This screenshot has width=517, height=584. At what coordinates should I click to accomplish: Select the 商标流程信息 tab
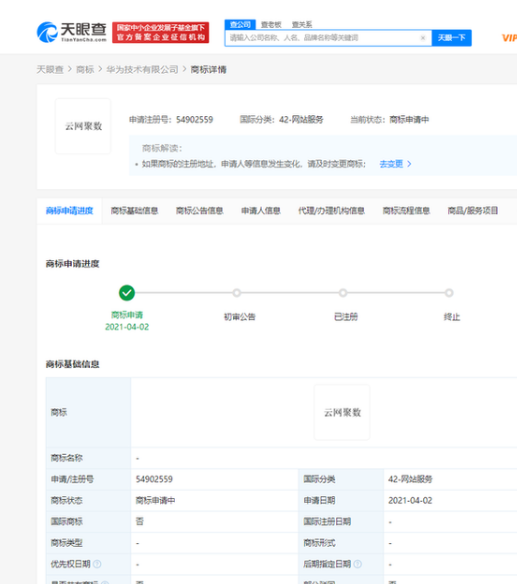pyautogui.click(x=406, y=211)
